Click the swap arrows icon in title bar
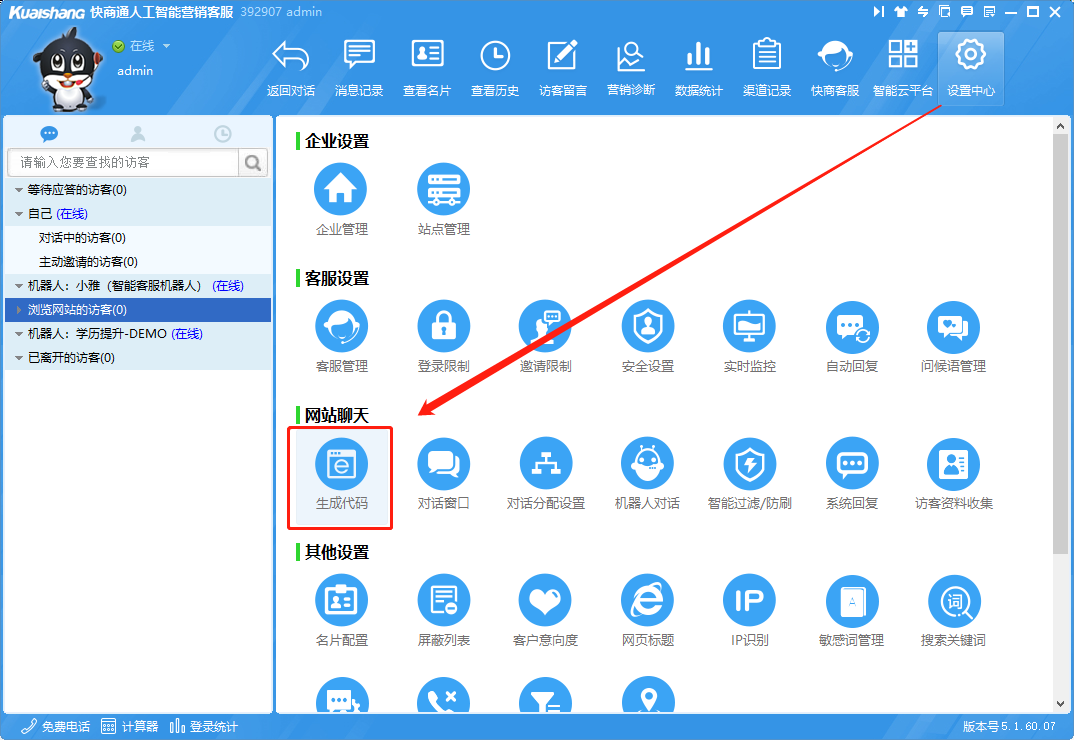 pyautogui.click(x=923, y=12)
